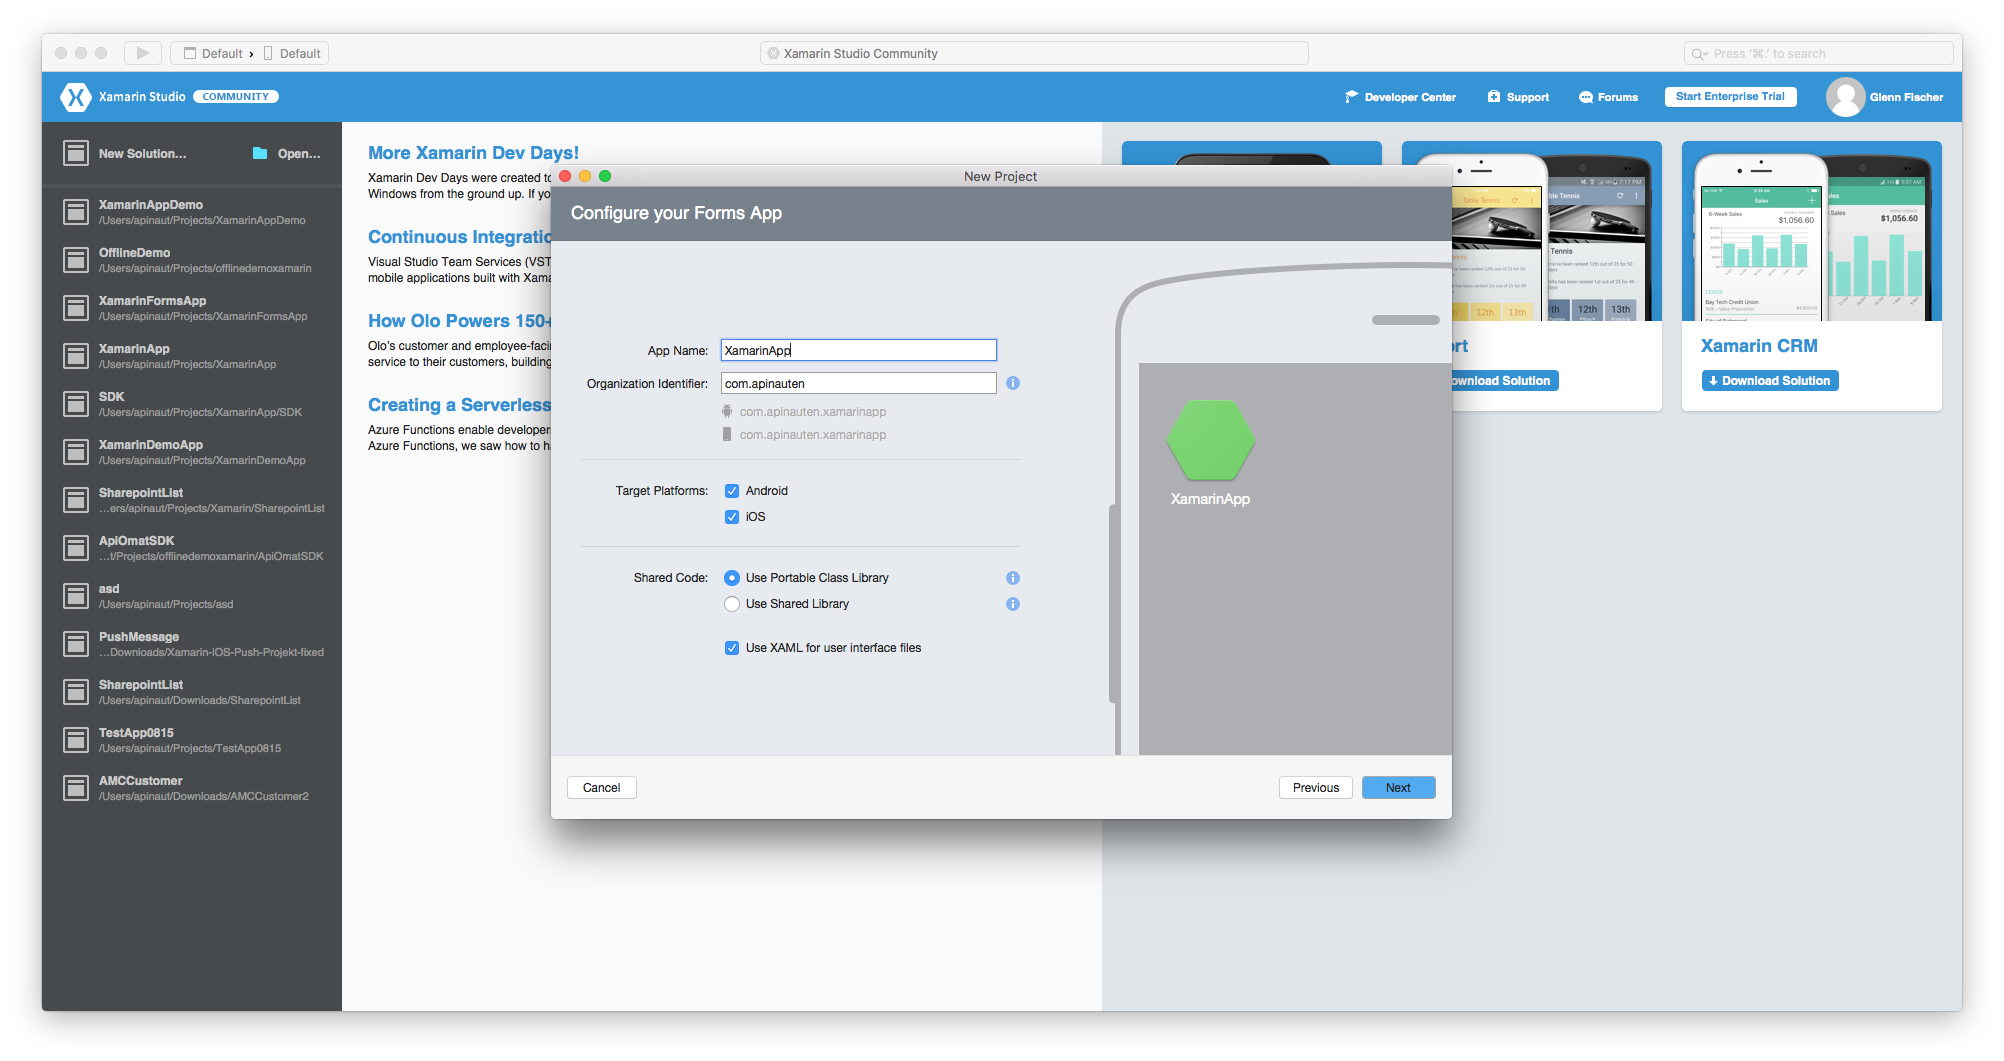Open Continuous Integration article link
Screen dimensions: 2004x1061
coord(459,237)
